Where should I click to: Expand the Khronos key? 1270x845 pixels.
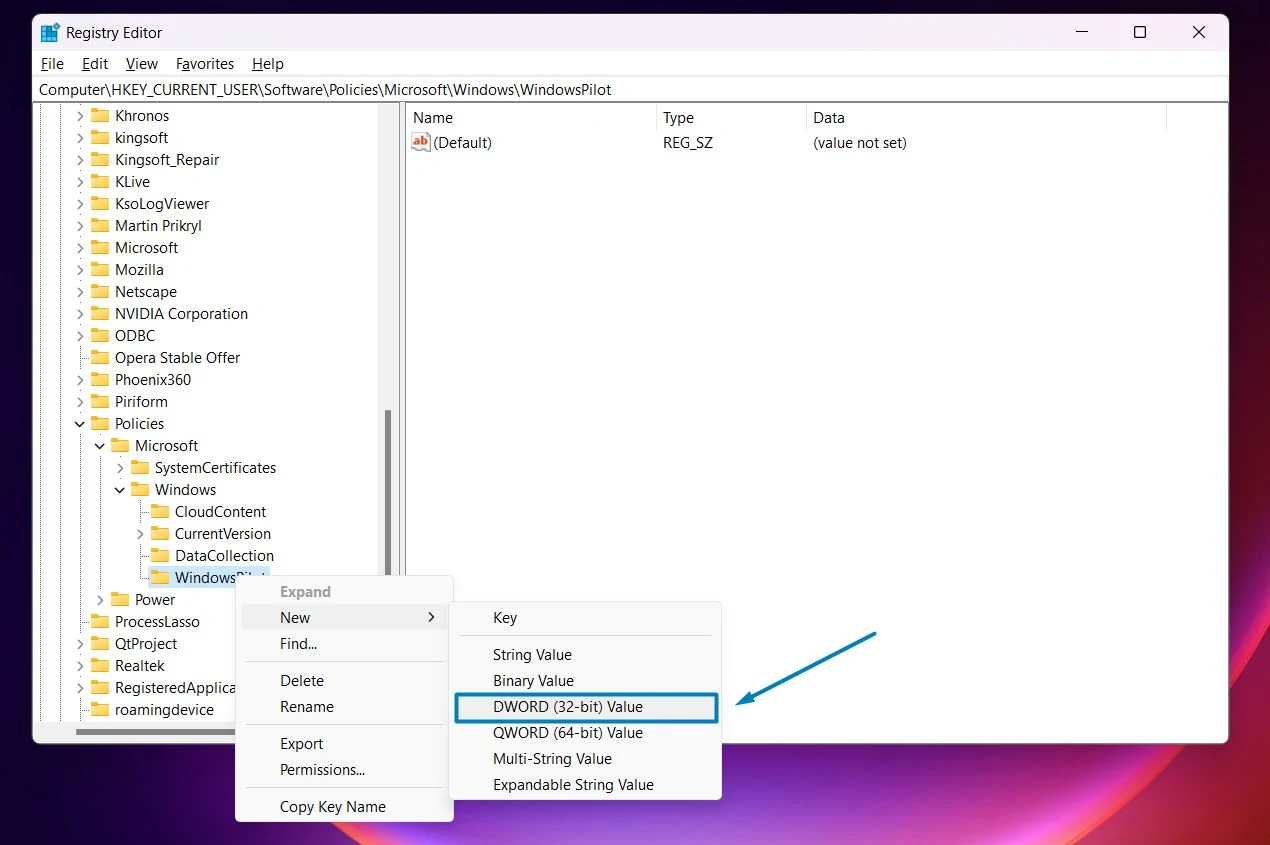click(x=80, y=115)
